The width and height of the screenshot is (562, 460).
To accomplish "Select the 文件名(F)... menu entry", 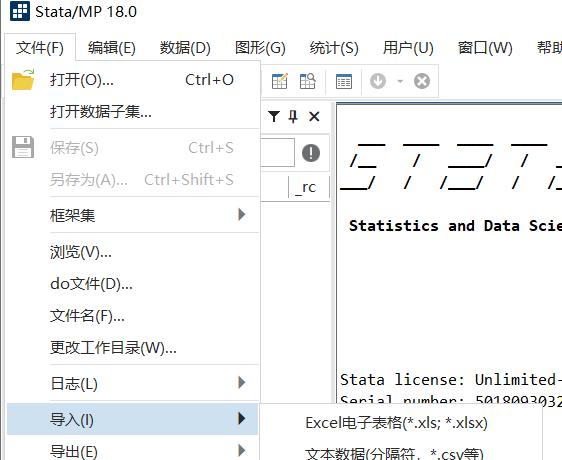I will click(133, 316).
